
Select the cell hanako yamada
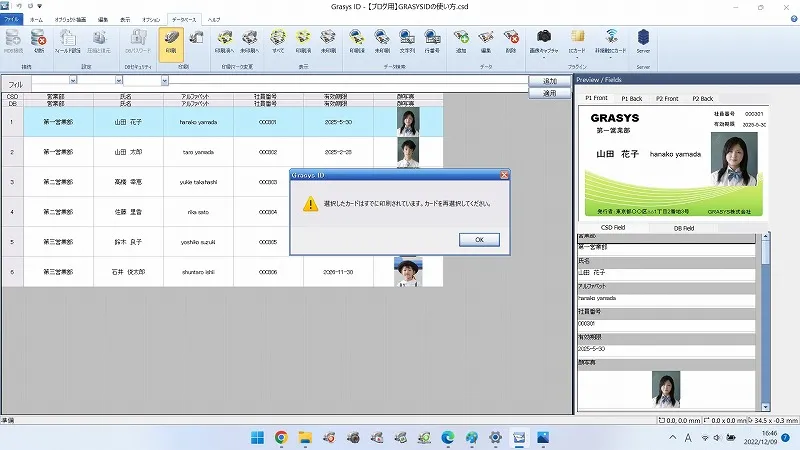click(x=198, y=122)
